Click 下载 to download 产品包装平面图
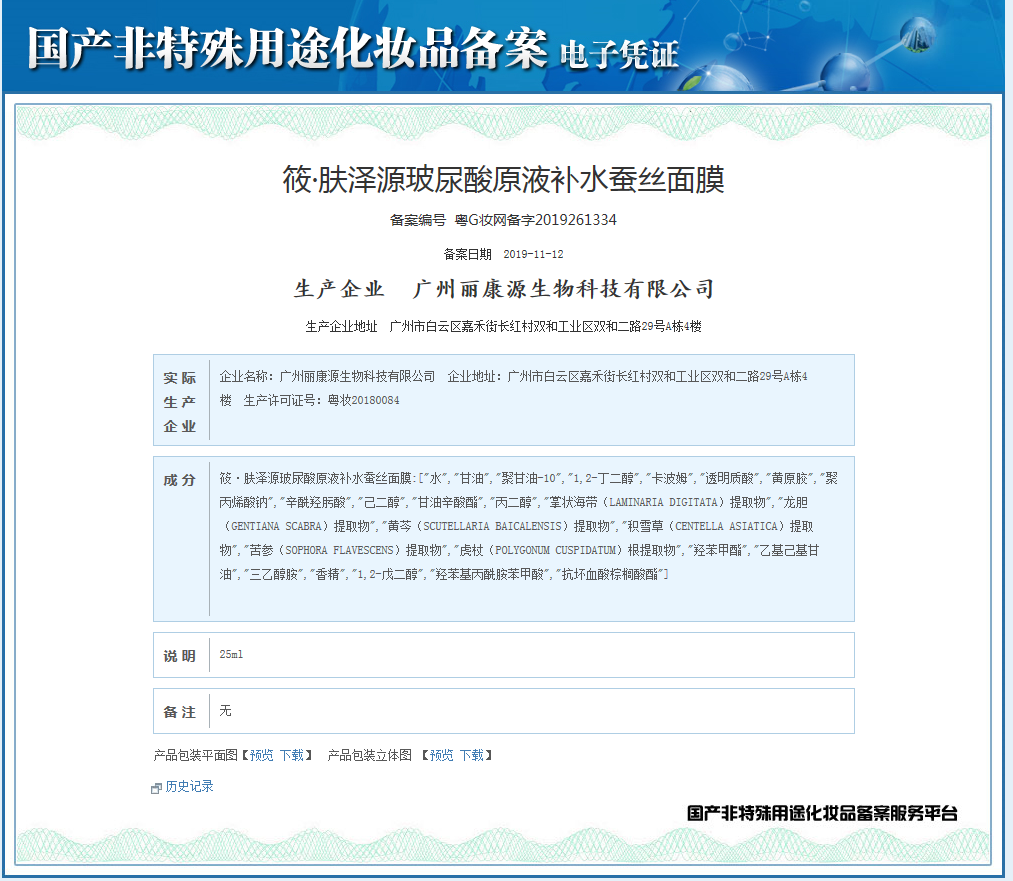Screen dimensions: 1013x881 pos(292,755)
